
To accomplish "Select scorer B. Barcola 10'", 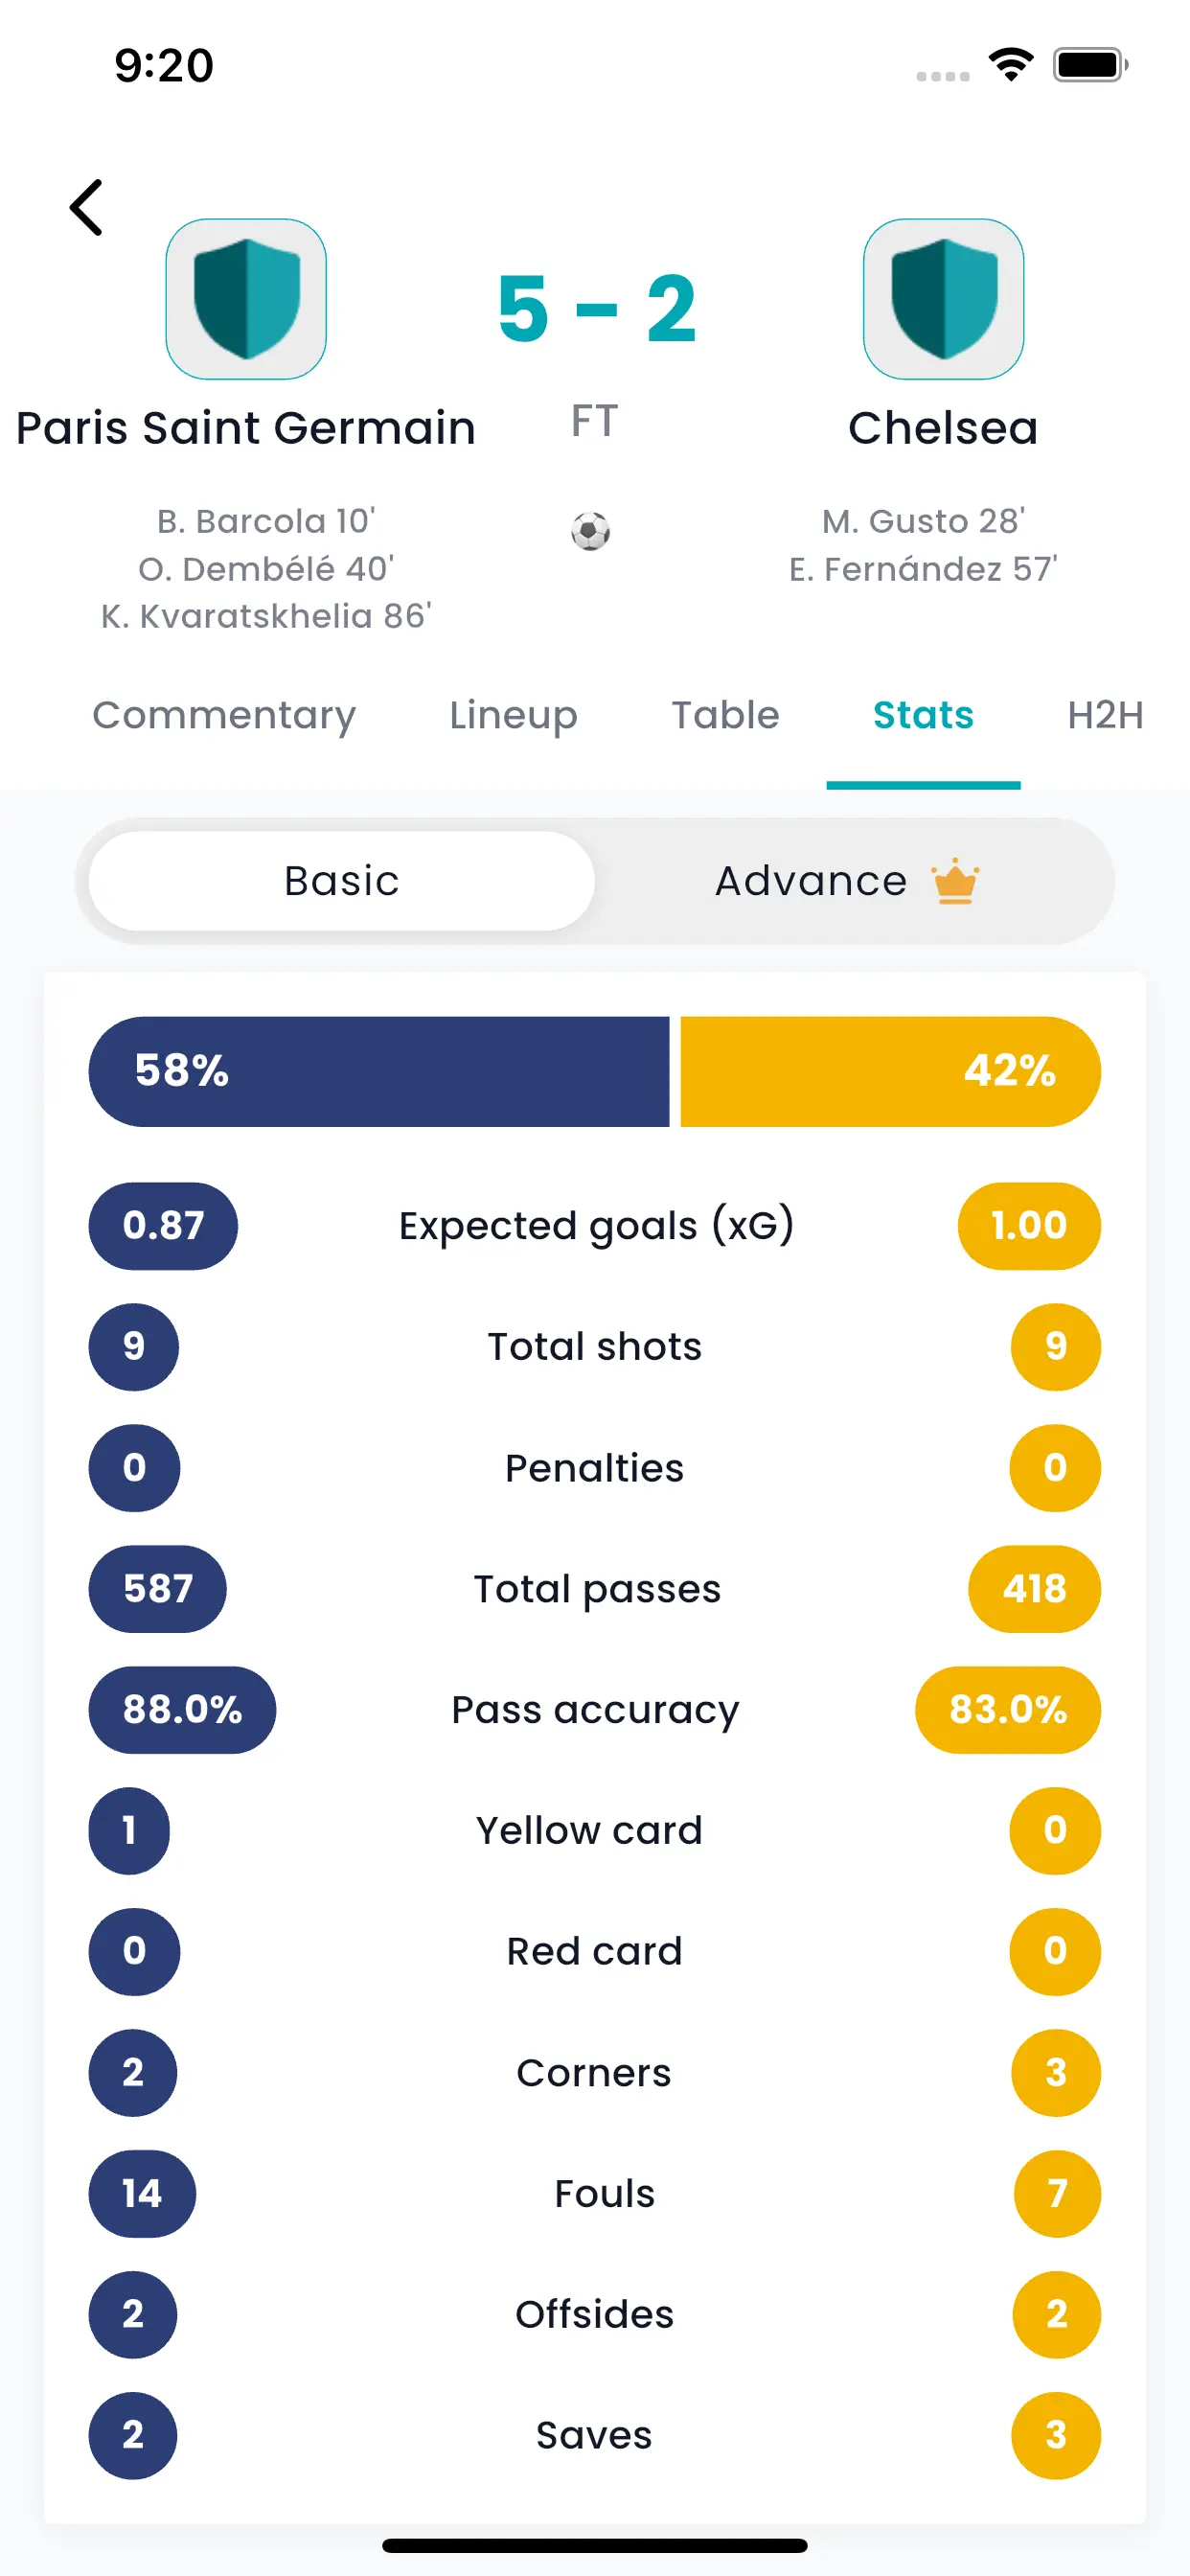I will click(266, 520).
